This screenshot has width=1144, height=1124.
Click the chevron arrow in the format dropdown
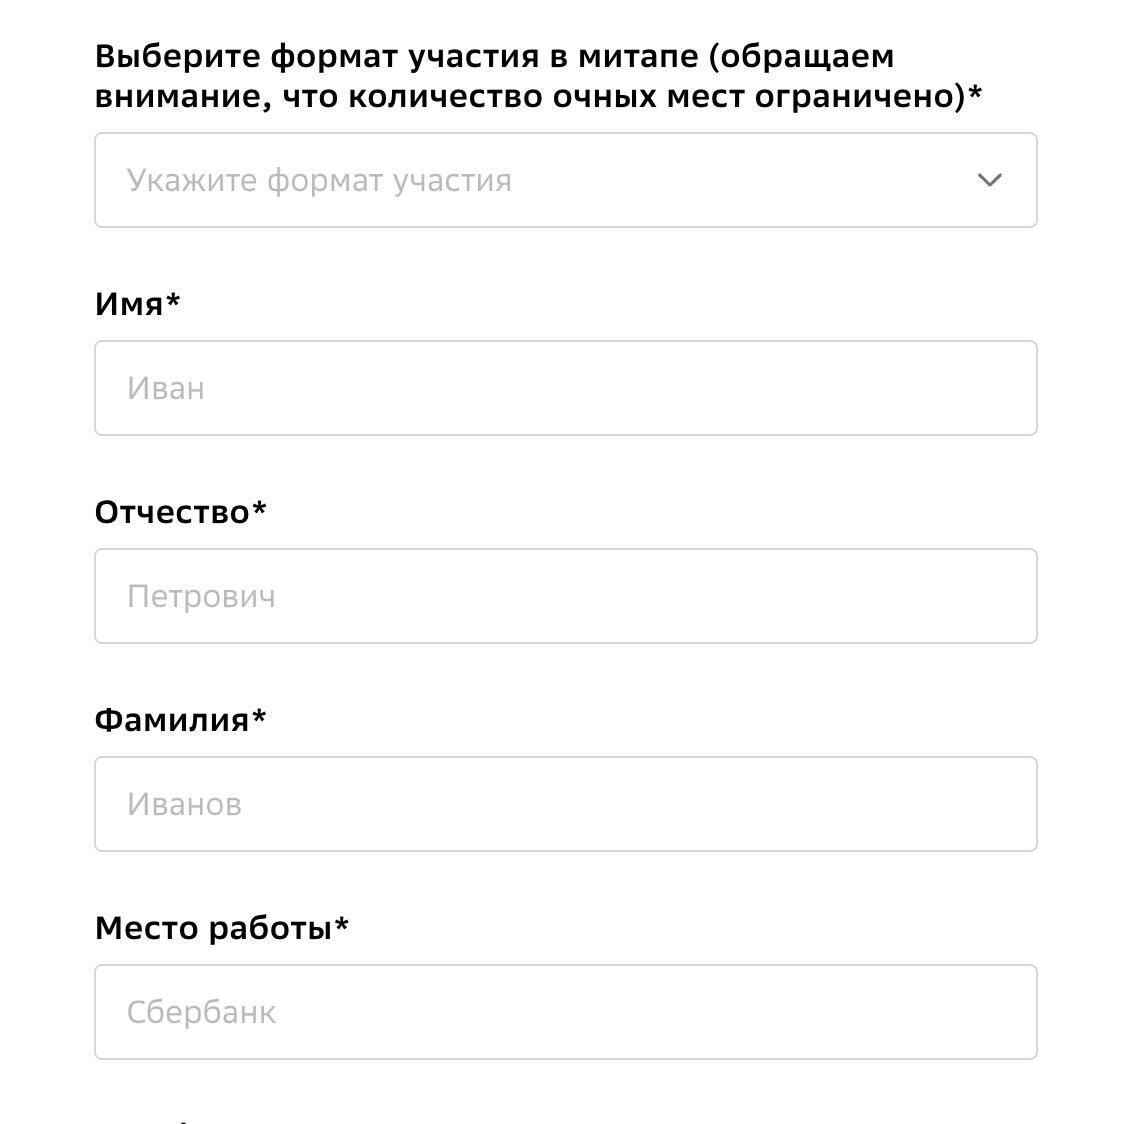[x=989, y=180]
